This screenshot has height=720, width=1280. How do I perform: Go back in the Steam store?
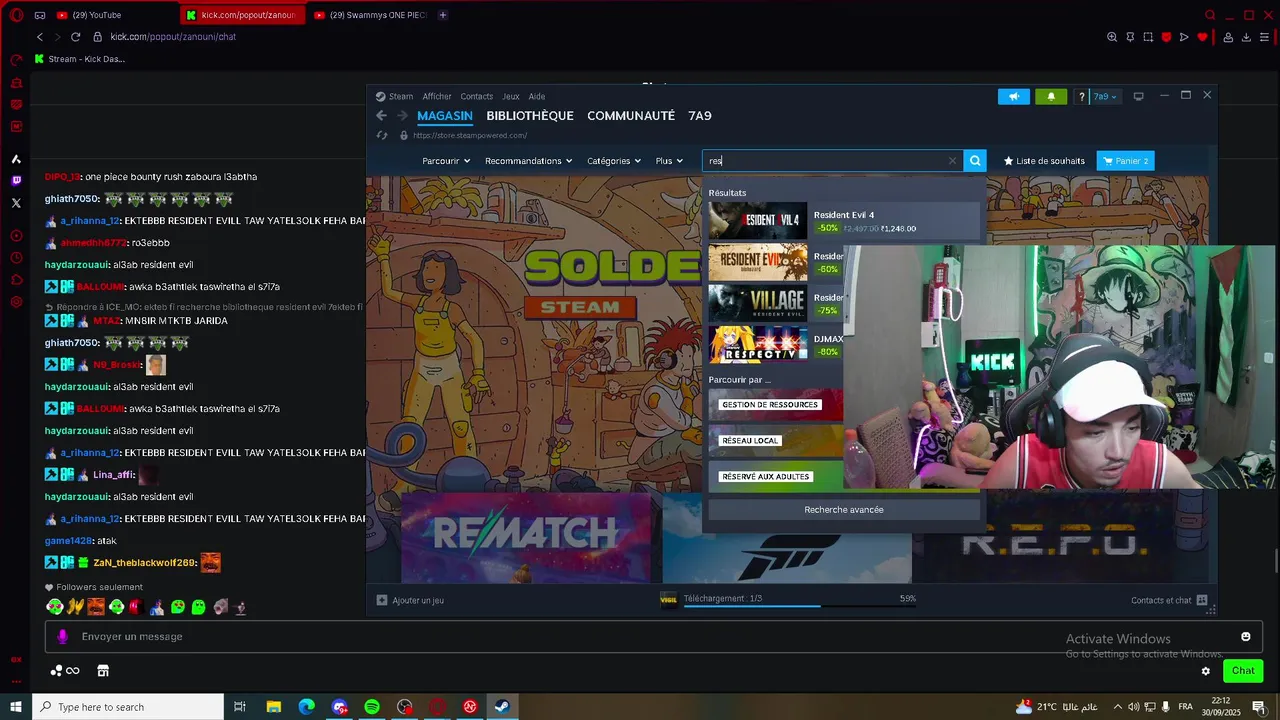[x=381, y=116]
